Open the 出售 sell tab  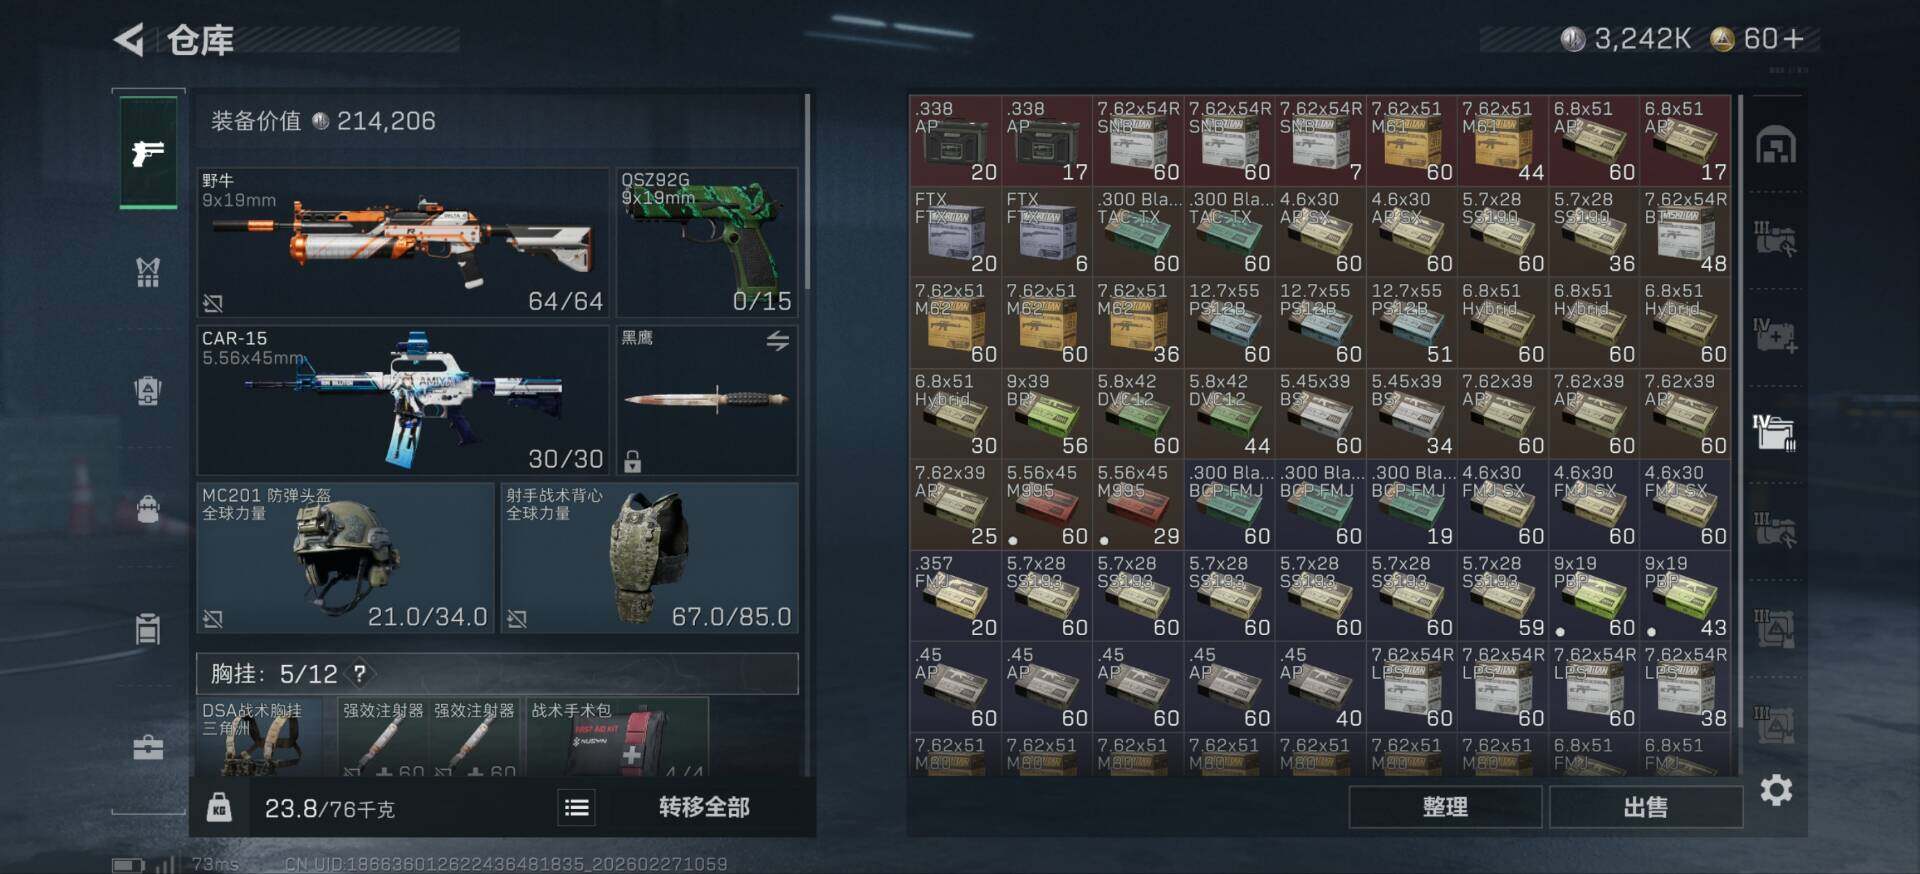pos(1645,807)
